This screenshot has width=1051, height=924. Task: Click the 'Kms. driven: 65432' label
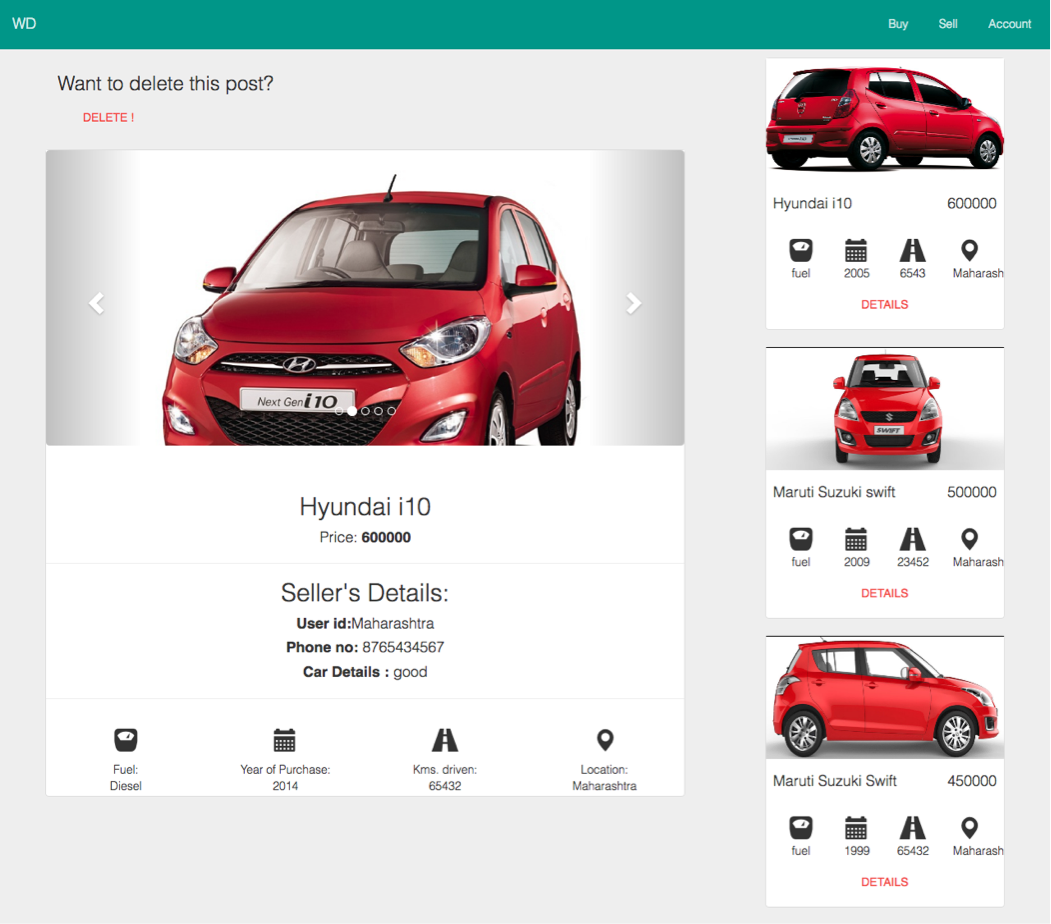pos(444,777)
